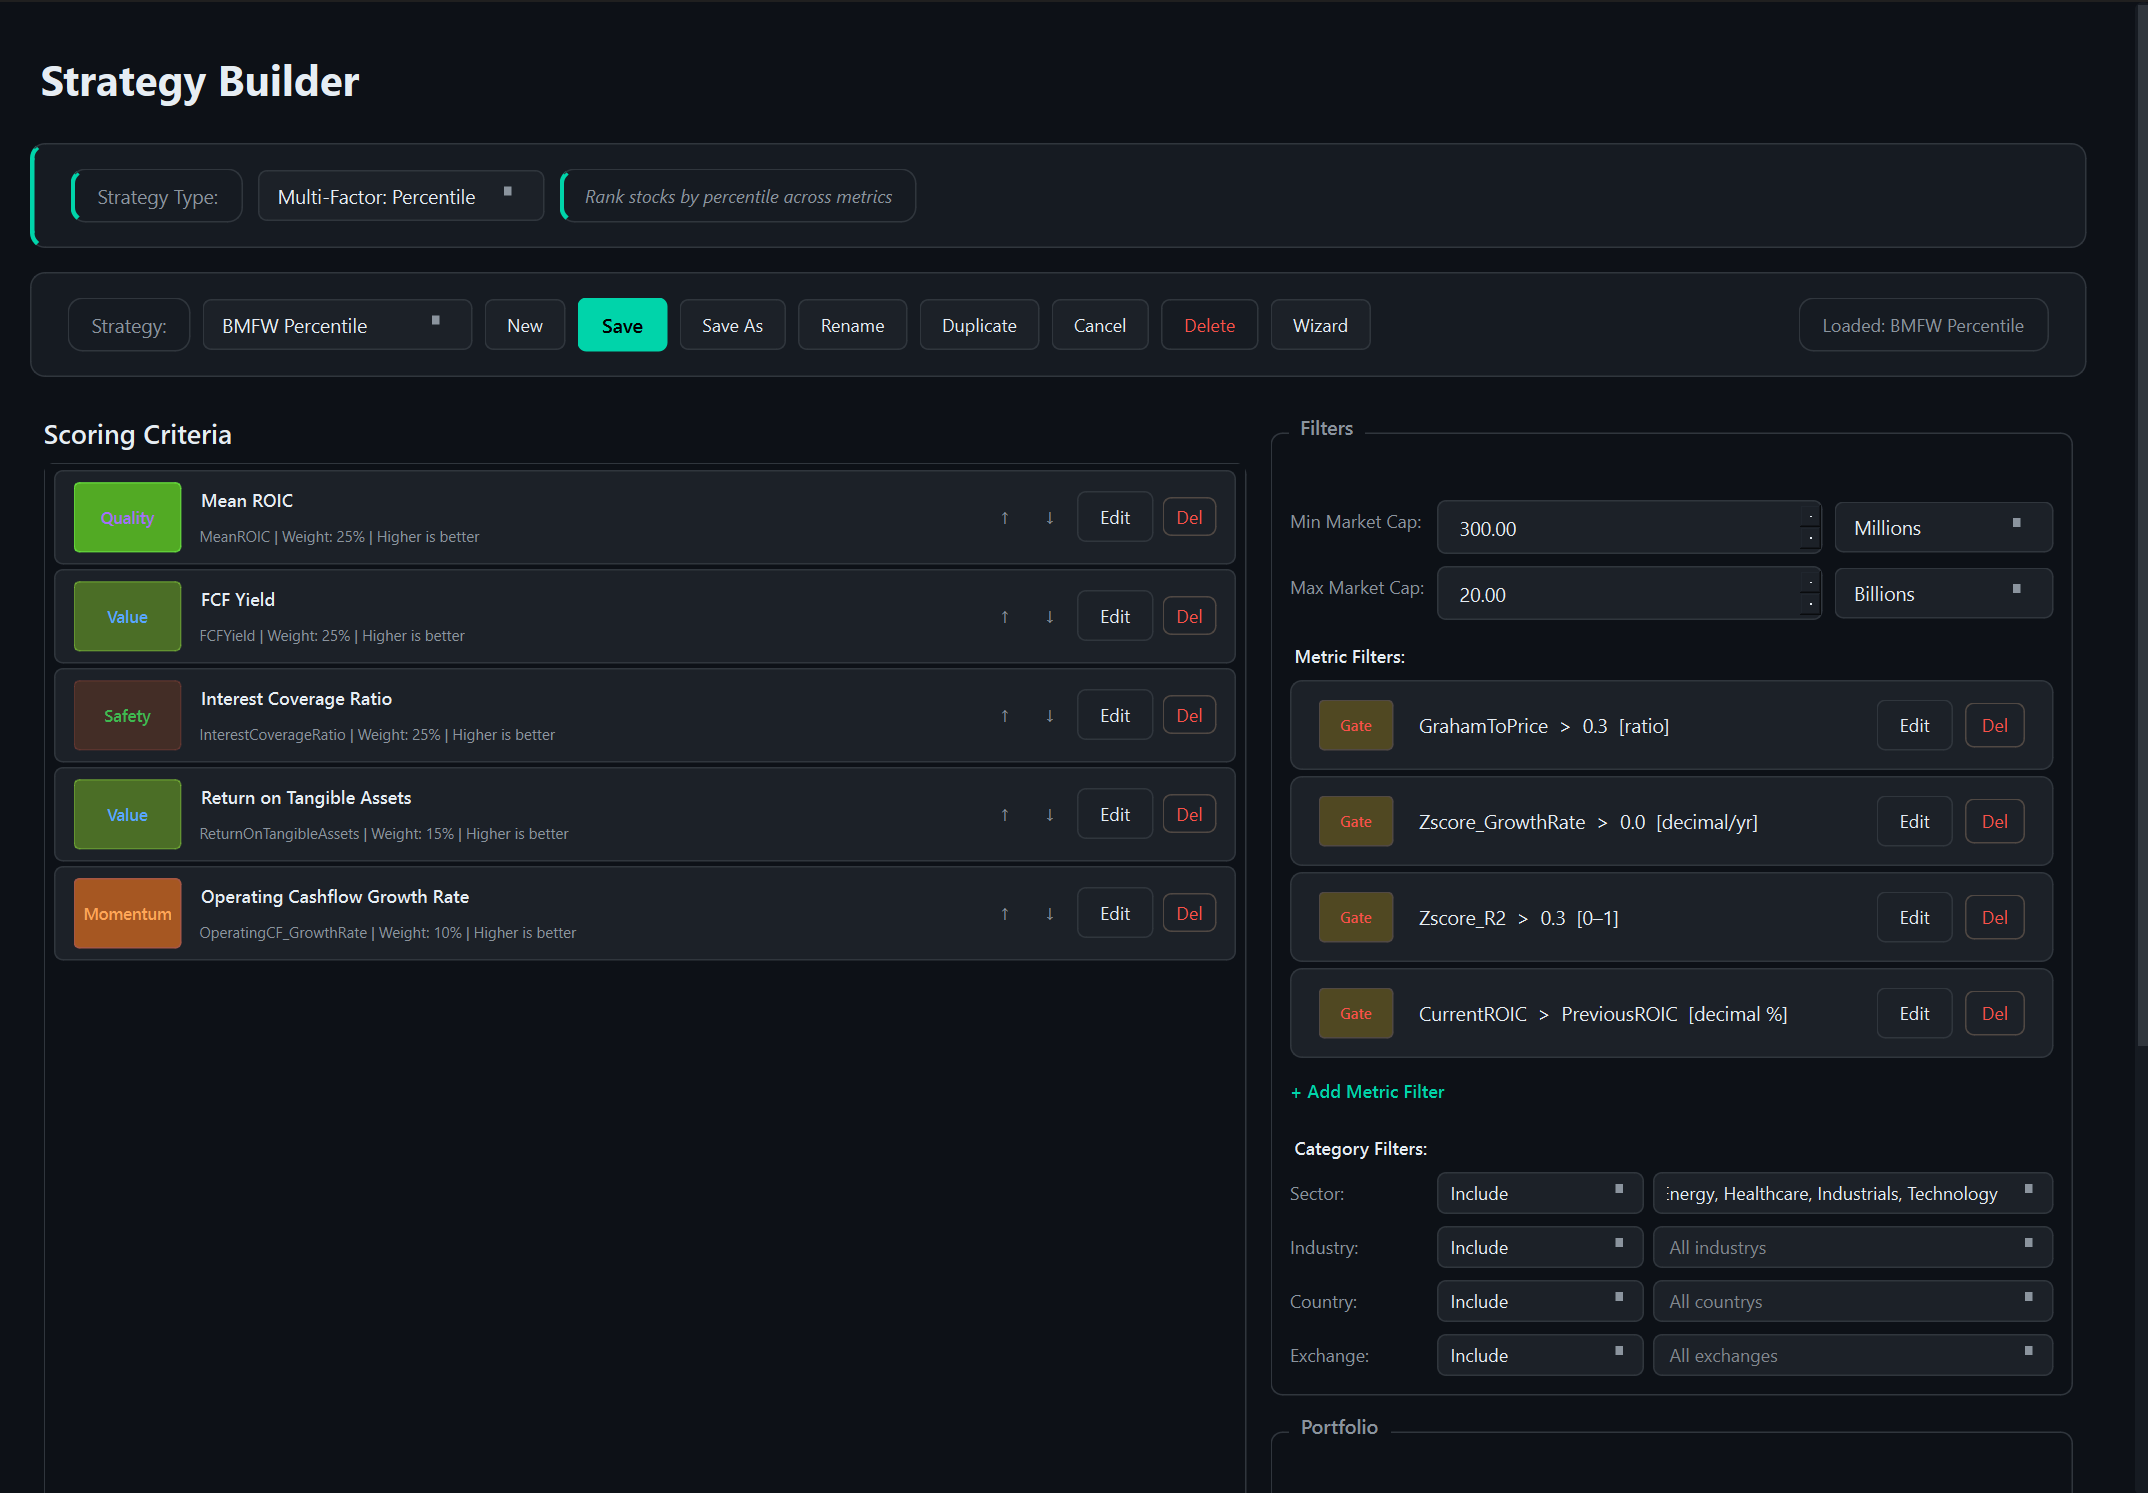Image resolution: width=2148 pixels, height=1493 pixels.
Task: Open the All exchanges dropdown
Action: click(1852, 1355)
